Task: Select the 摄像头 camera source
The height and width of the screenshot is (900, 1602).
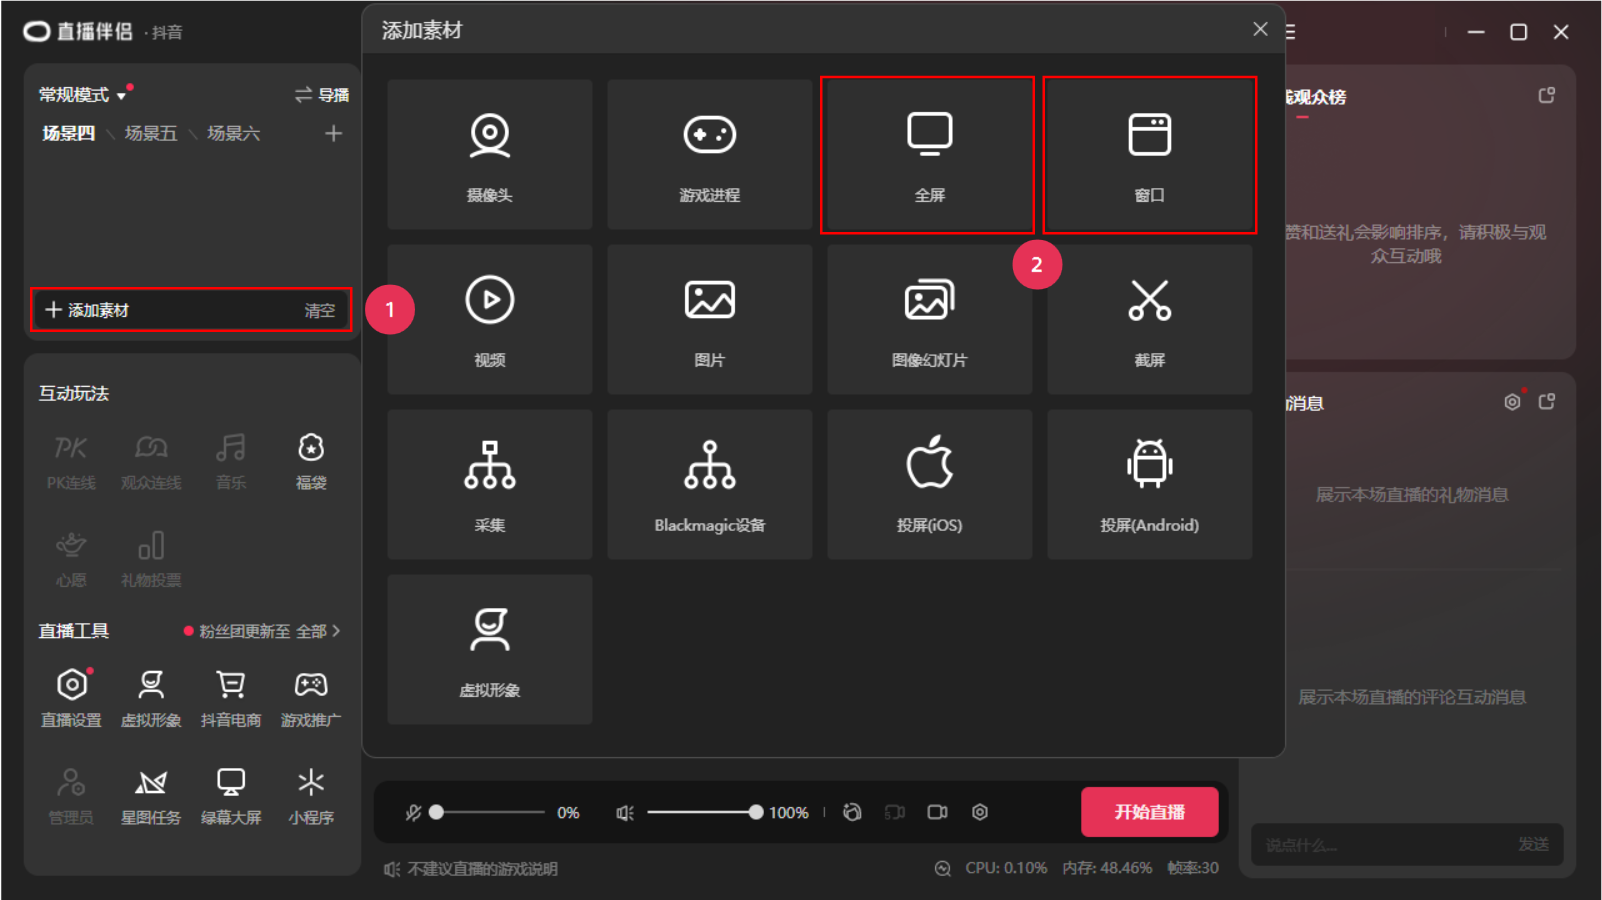Action: coord(490,155)
